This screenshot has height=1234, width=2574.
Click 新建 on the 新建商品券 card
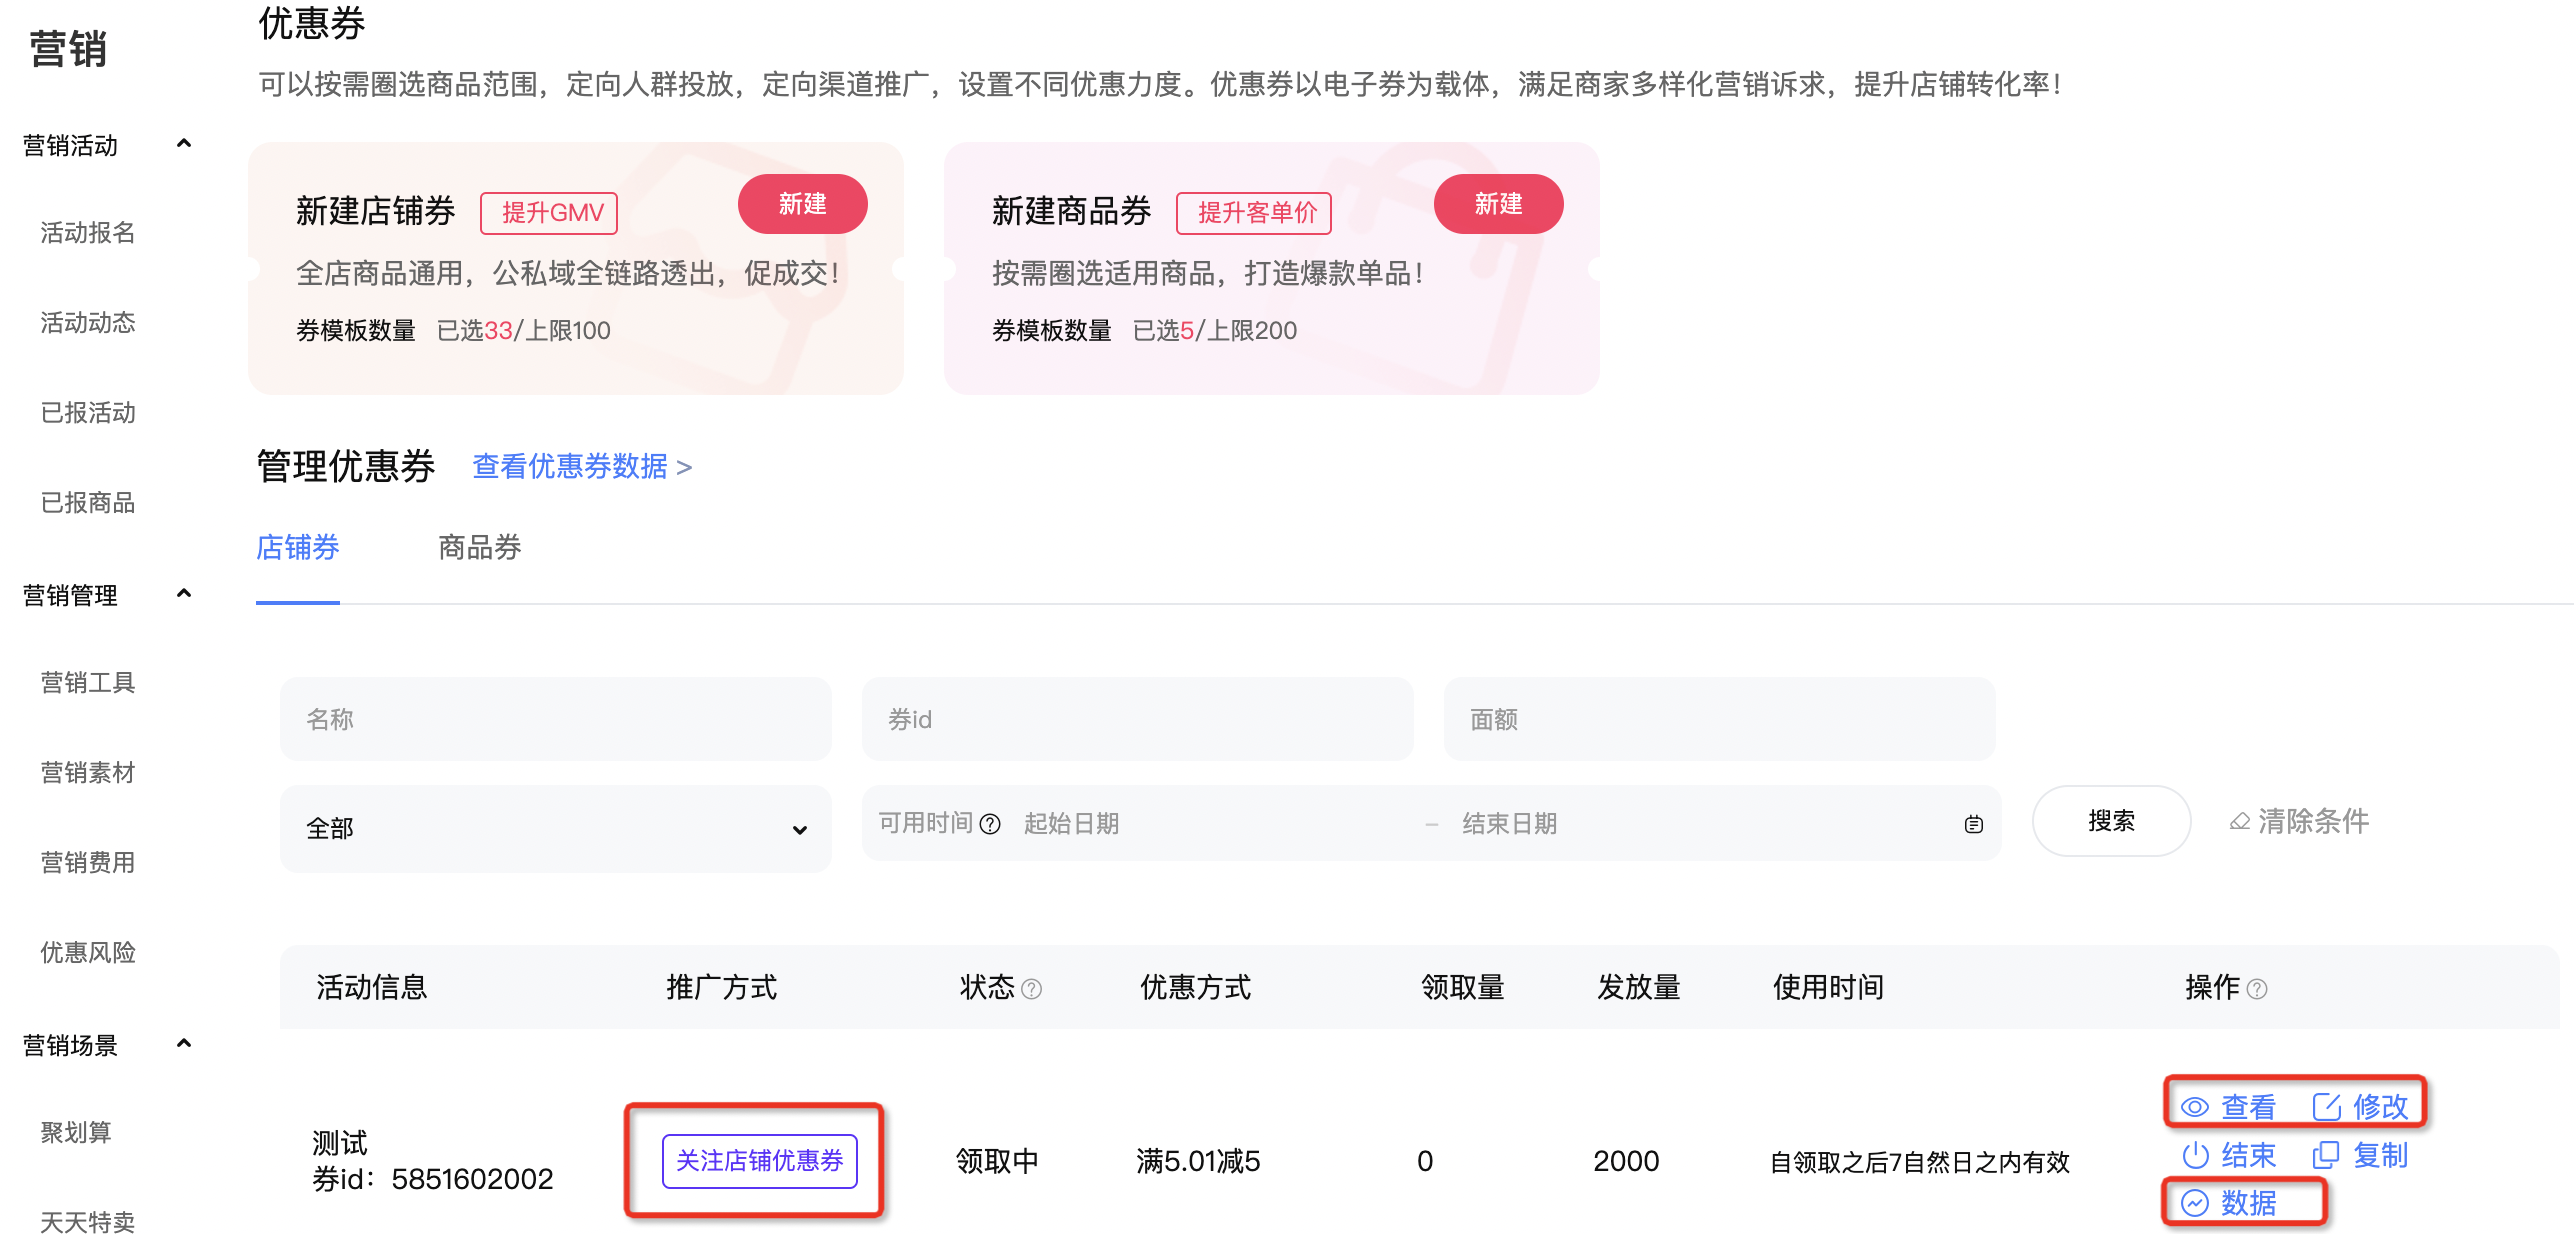(1499, 204)
